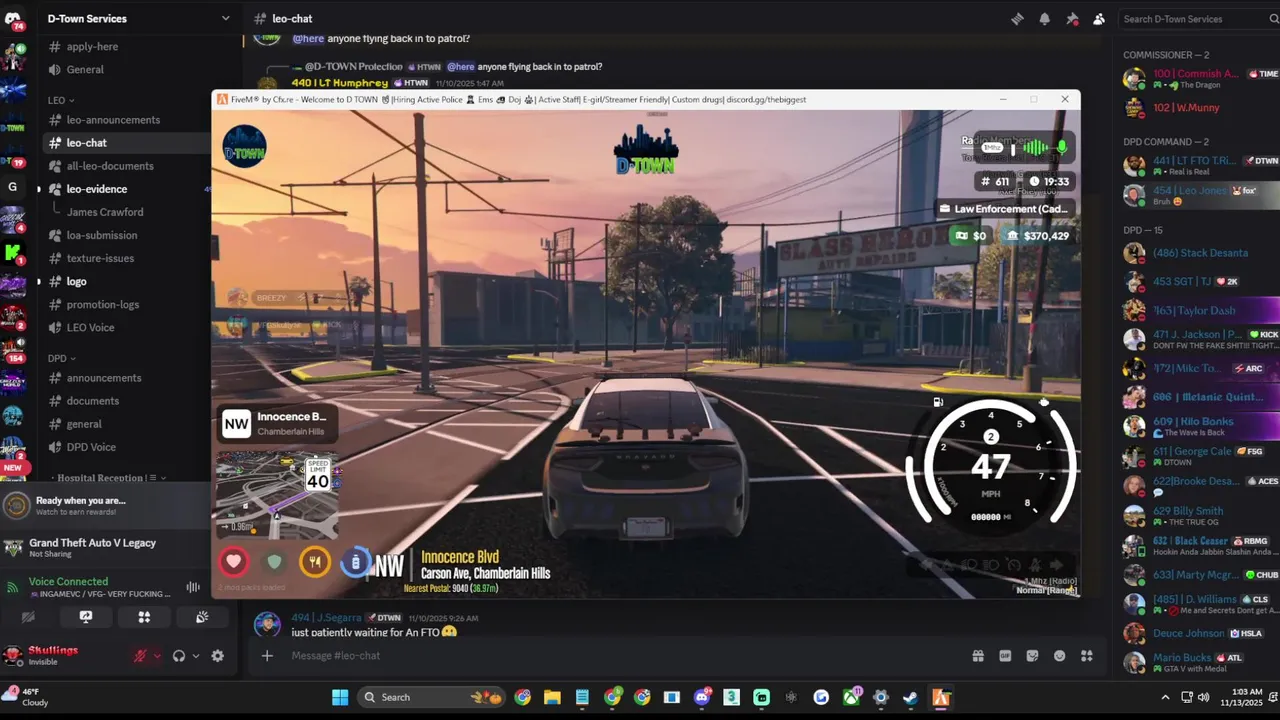
Task: Expand Hospital Reception category
Action: 112,478
